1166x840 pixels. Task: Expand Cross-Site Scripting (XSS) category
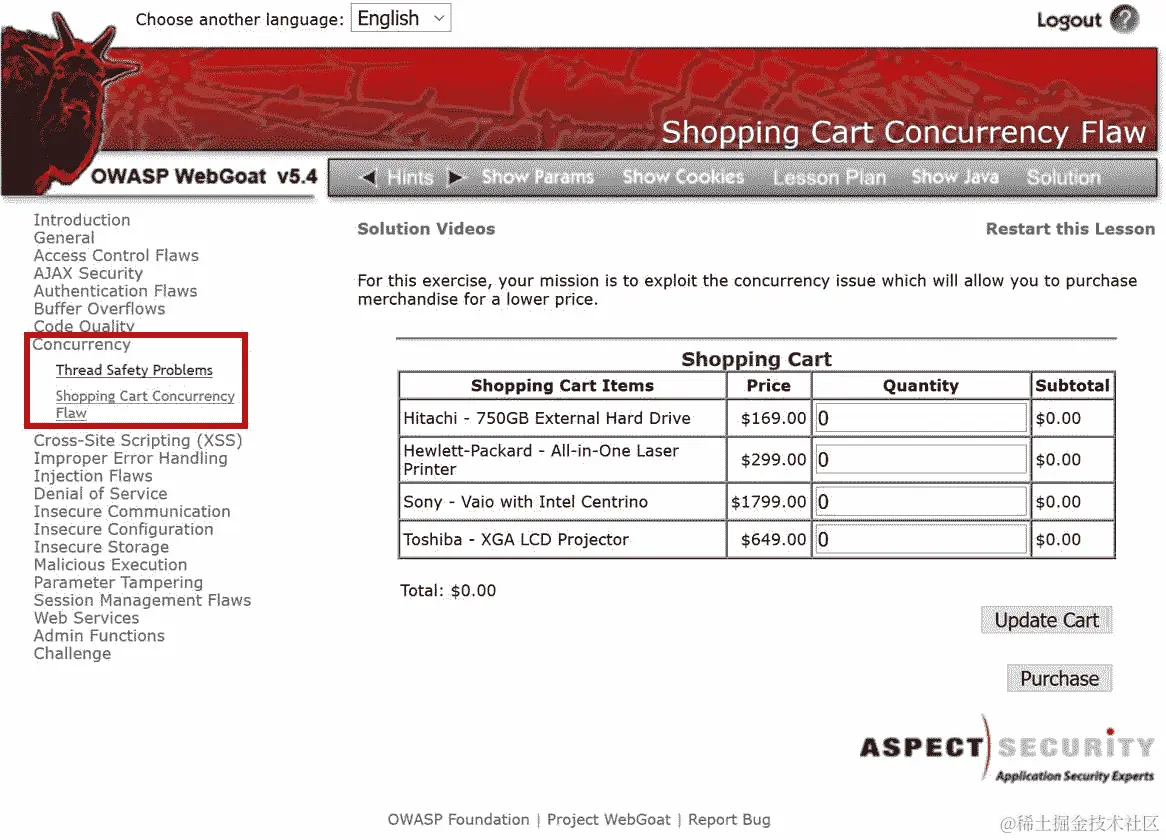point(138,441)
